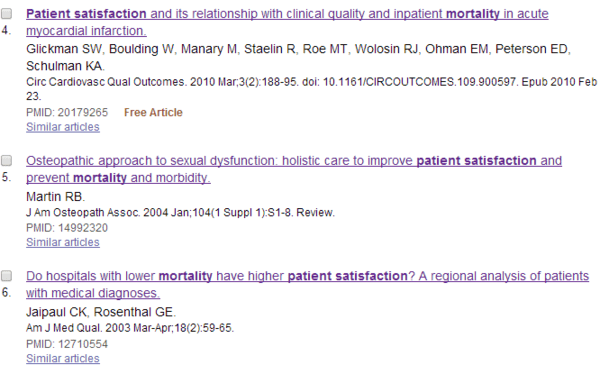Click the PMID: 14992320 text

tap(67, 228)
